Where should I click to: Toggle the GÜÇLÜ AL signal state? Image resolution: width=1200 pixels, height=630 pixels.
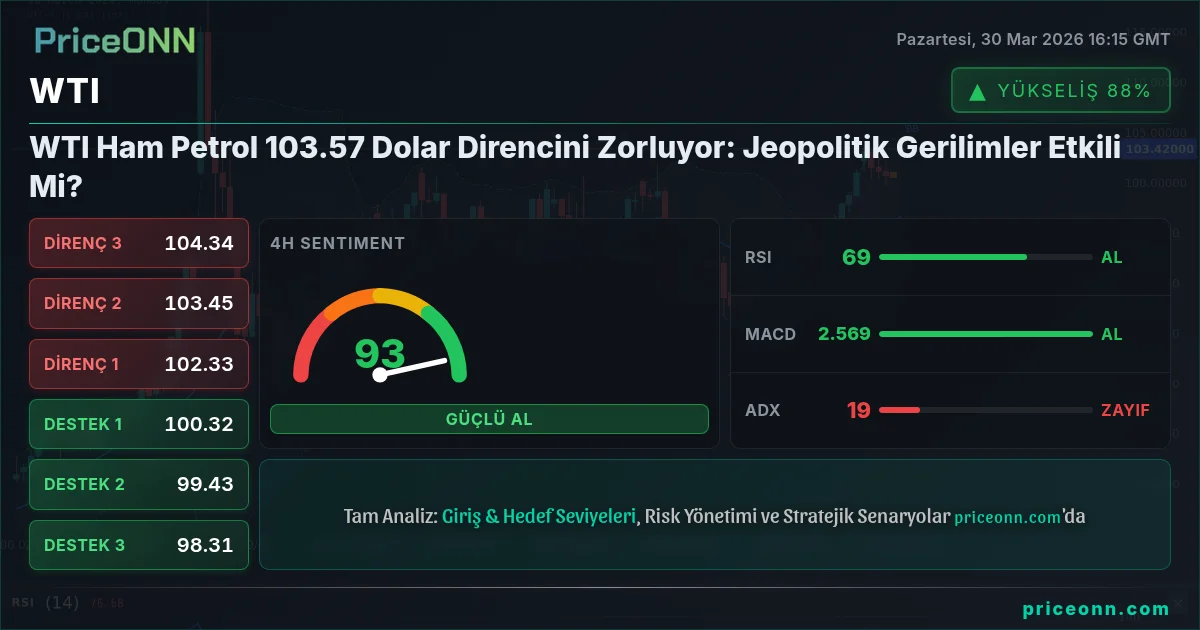click(489, 418)
